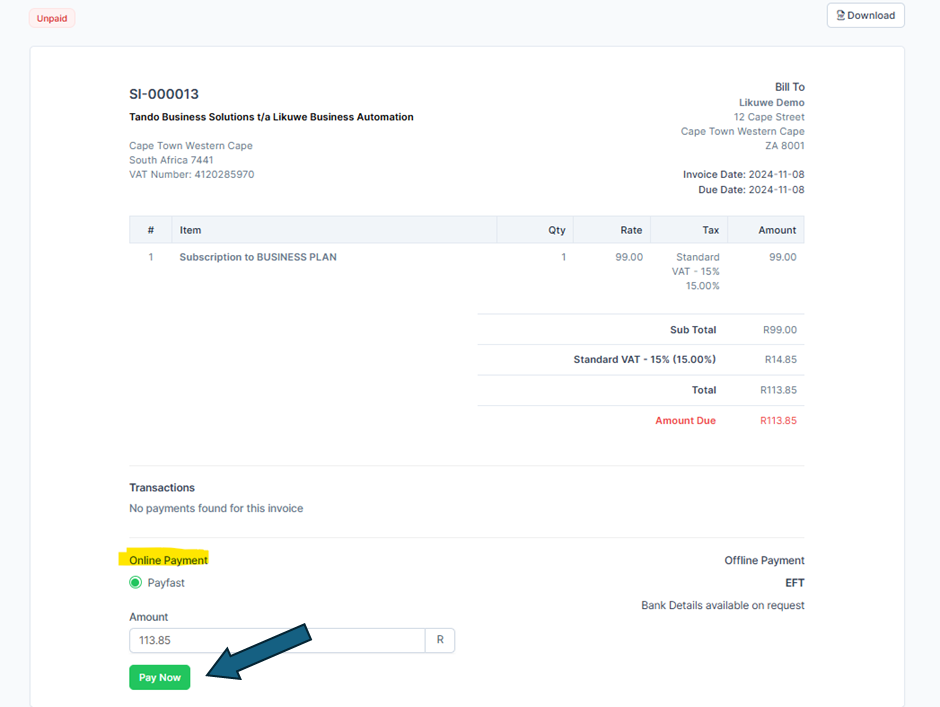This screenshot has height=707, width=940.
Task: Click the document icon in Download button
Action: [x=841, y=15]
